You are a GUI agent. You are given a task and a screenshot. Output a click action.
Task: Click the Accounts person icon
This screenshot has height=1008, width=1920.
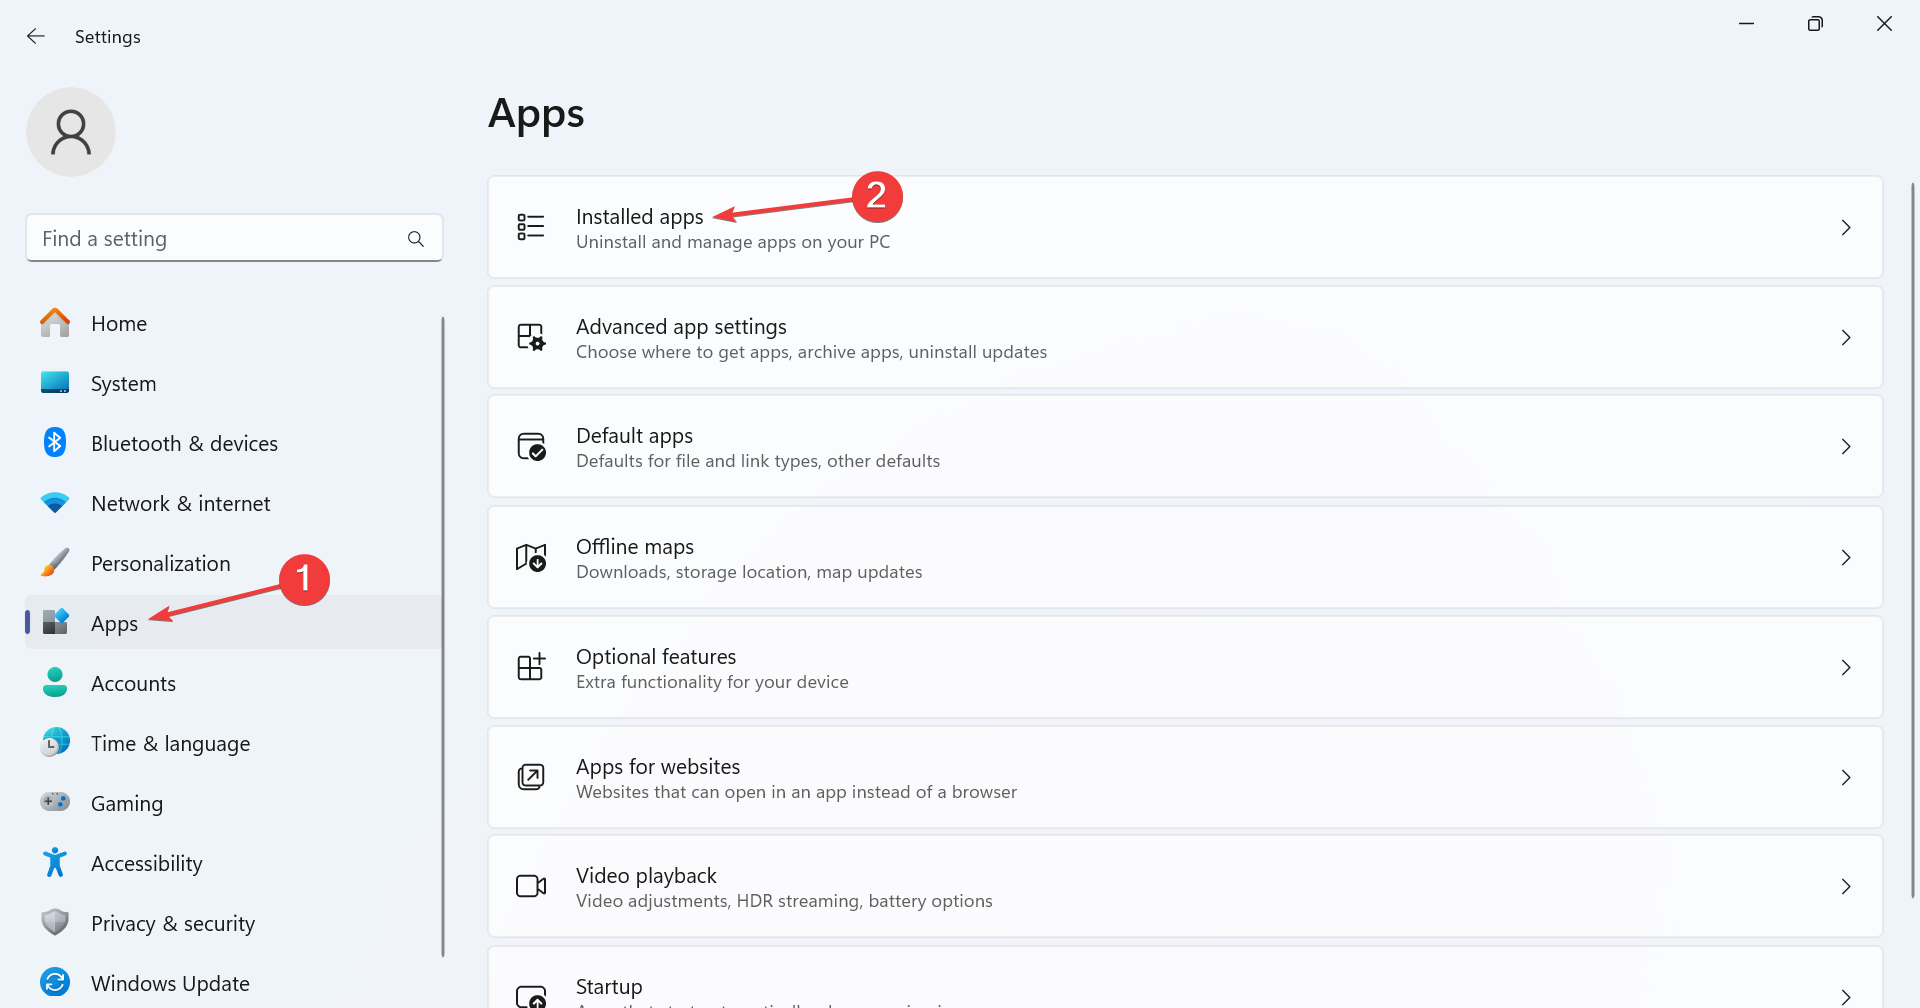click(x=55, y=683)
